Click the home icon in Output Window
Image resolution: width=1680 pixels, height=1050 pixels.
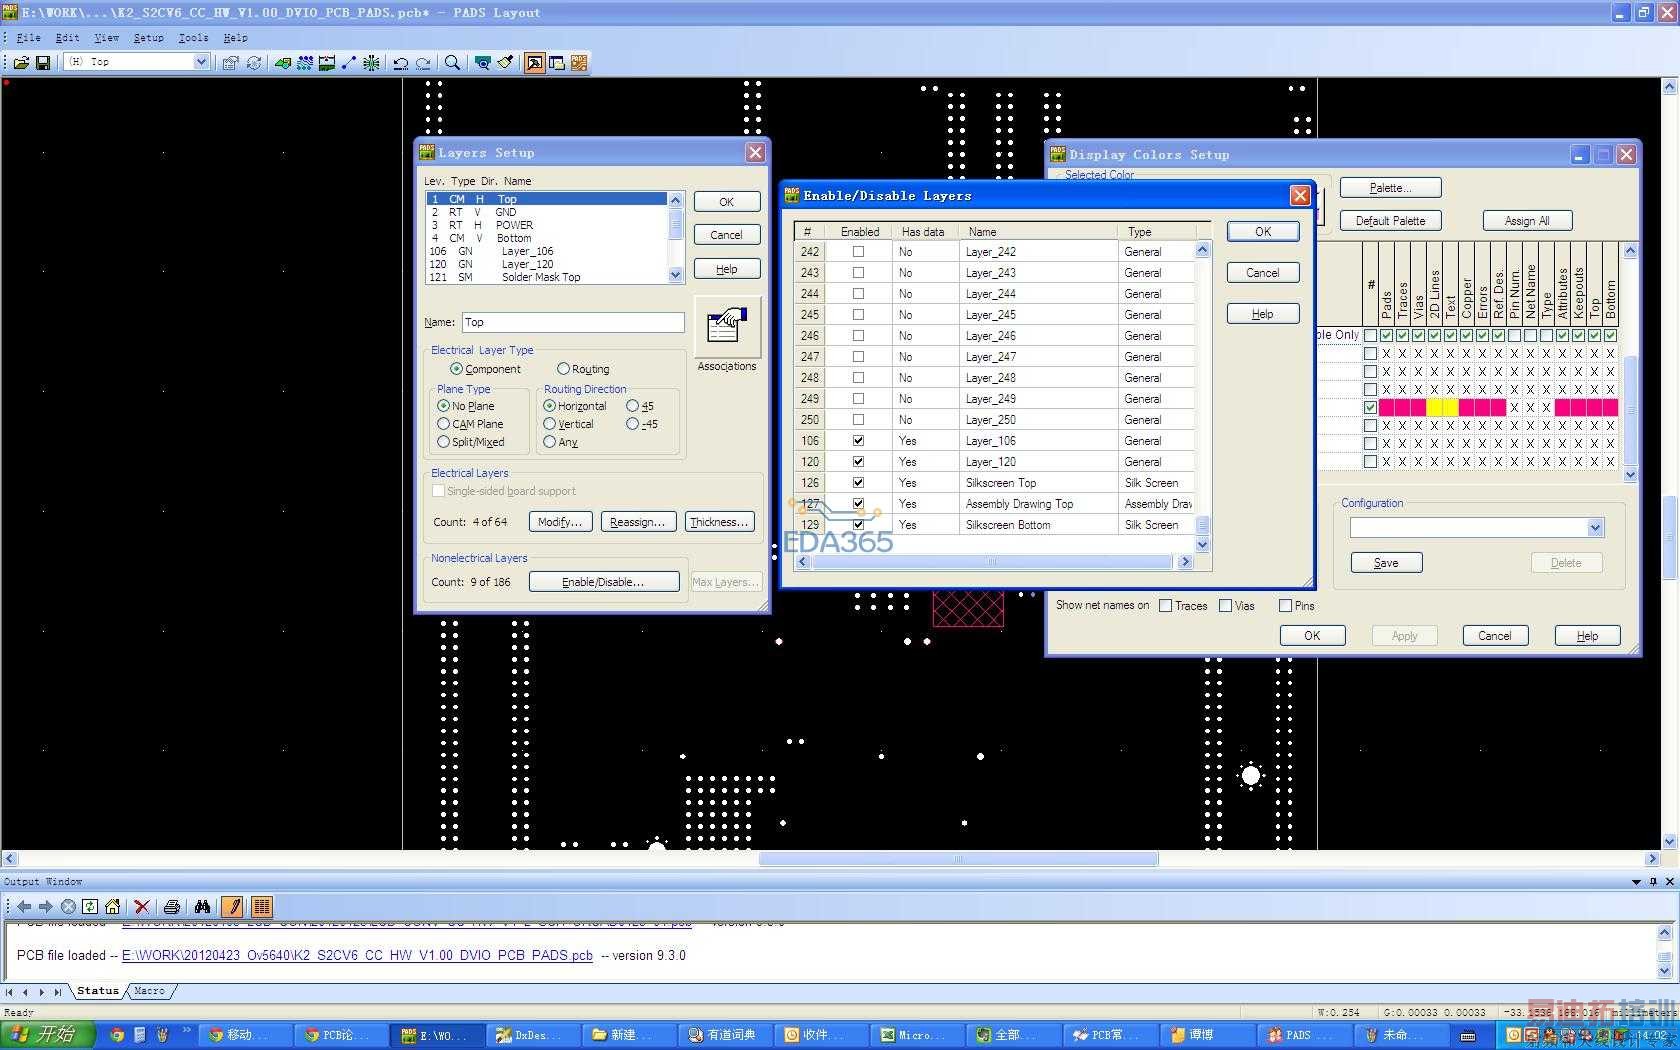pos(113,907)
